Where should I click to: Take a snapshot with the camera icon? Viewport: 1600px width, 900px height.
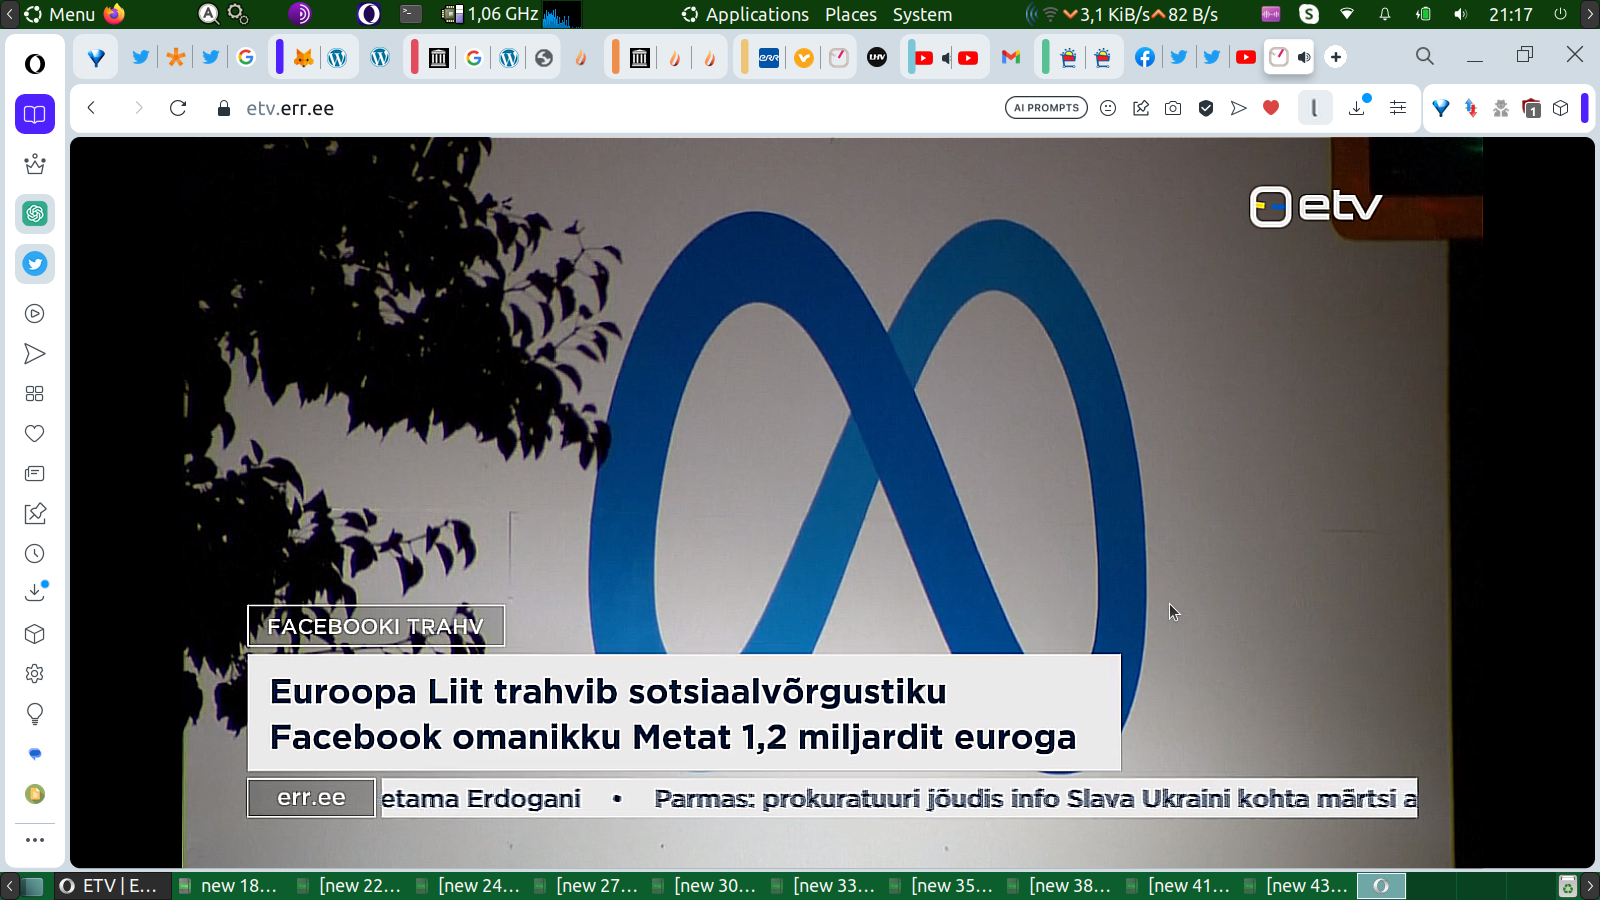pos(1173,108)
